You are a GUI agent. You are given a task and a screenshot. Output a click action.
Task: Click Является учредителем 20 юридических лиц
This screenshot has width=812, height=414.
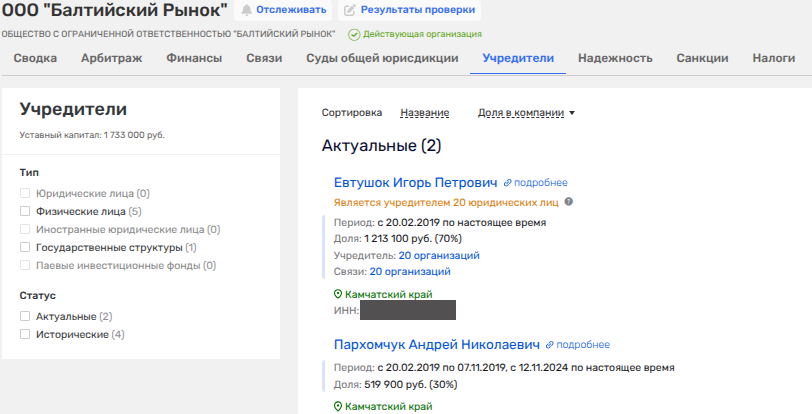(446, 203)
